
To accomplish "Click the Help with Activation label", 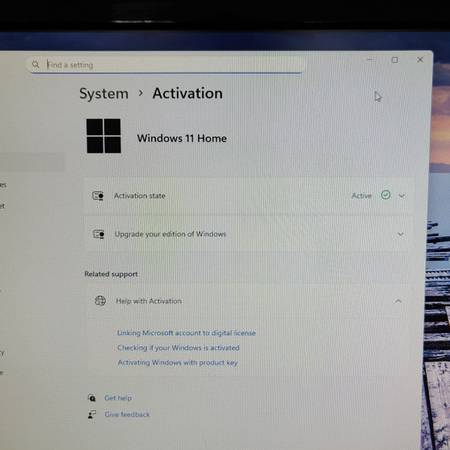I will [x=149, y=301].
